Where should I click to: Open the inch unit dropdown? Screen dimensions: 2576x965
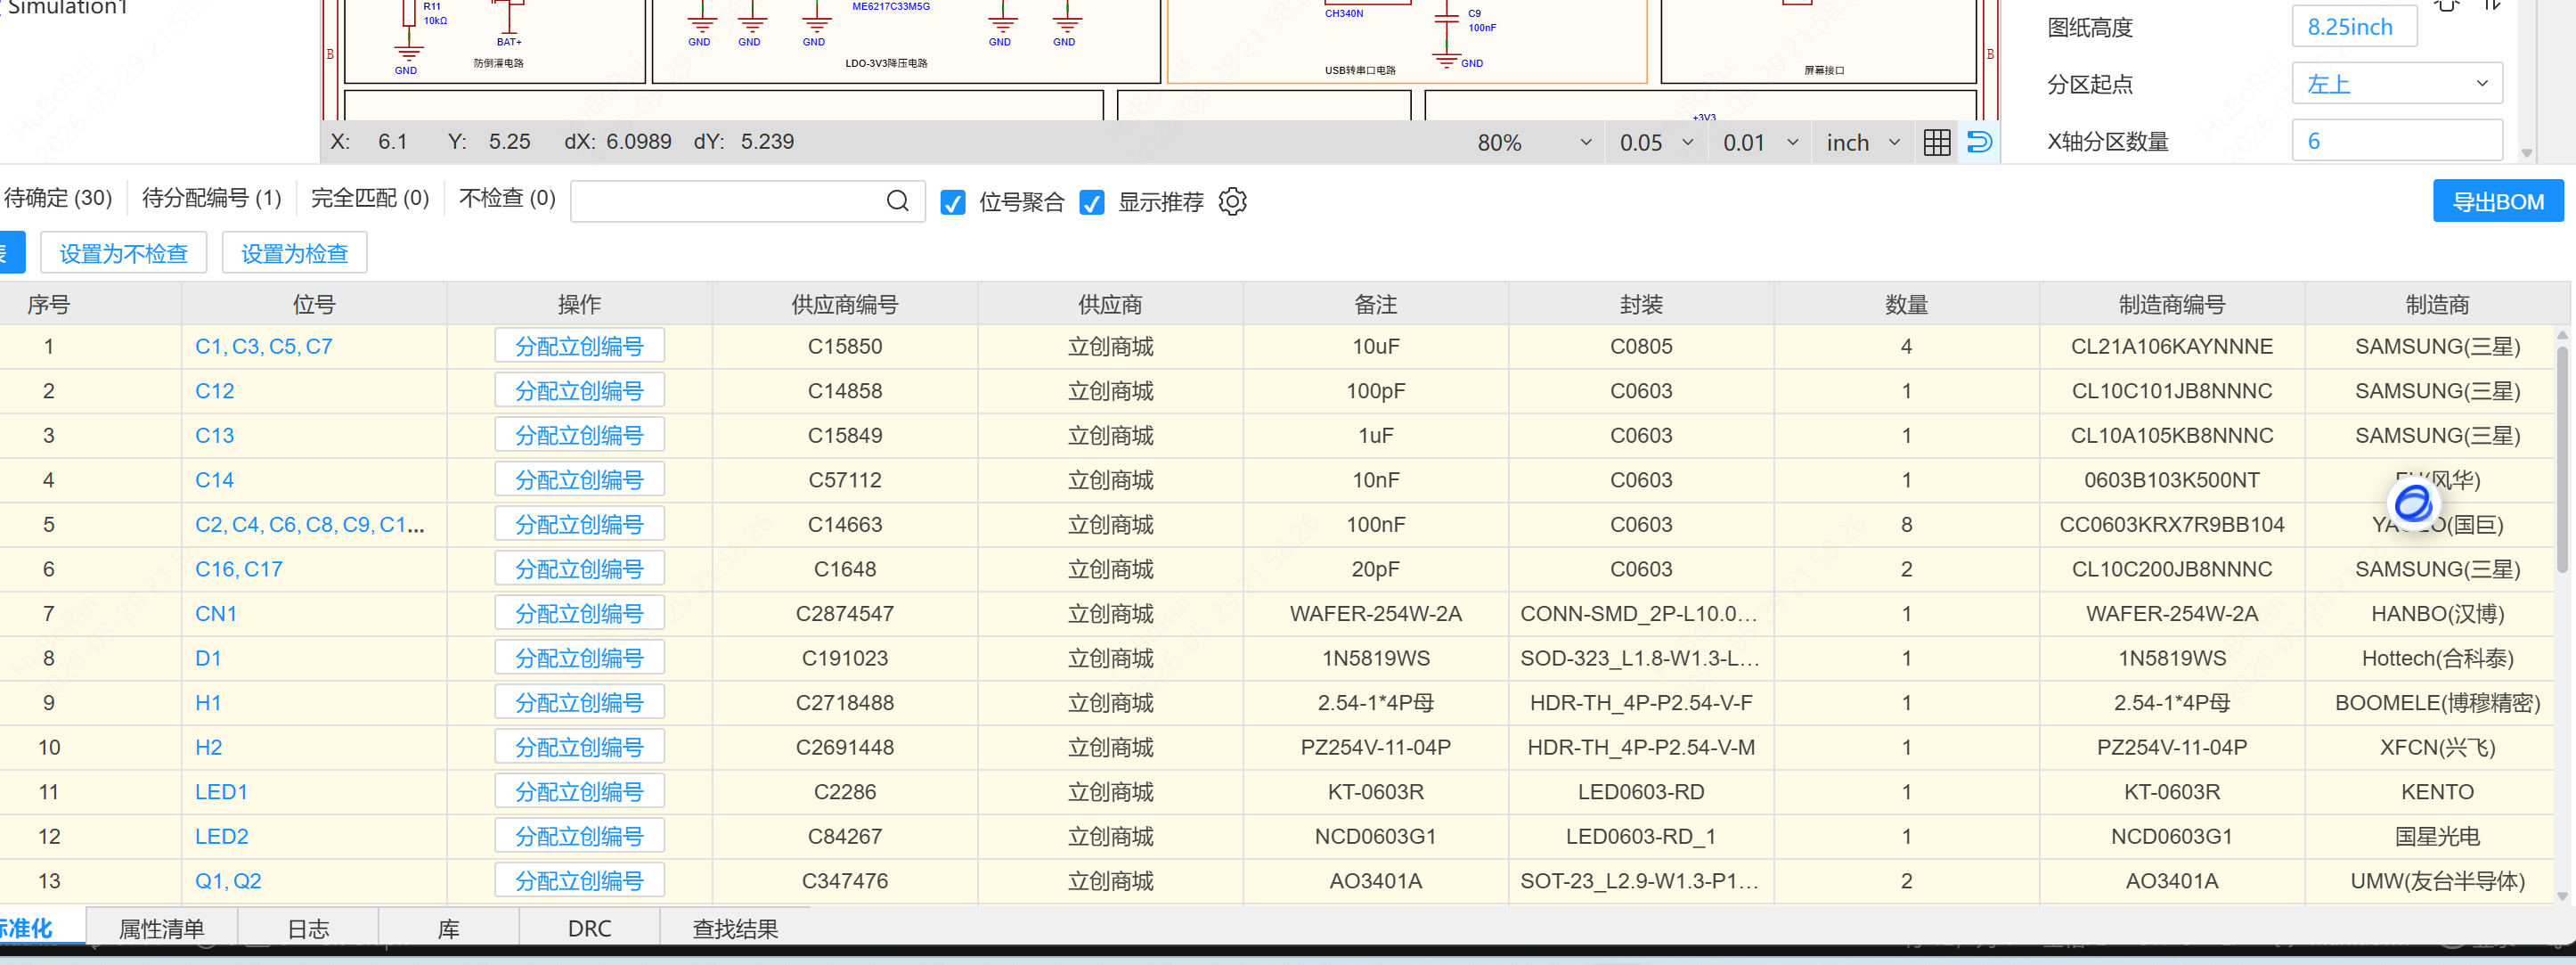pos(1862,143)
